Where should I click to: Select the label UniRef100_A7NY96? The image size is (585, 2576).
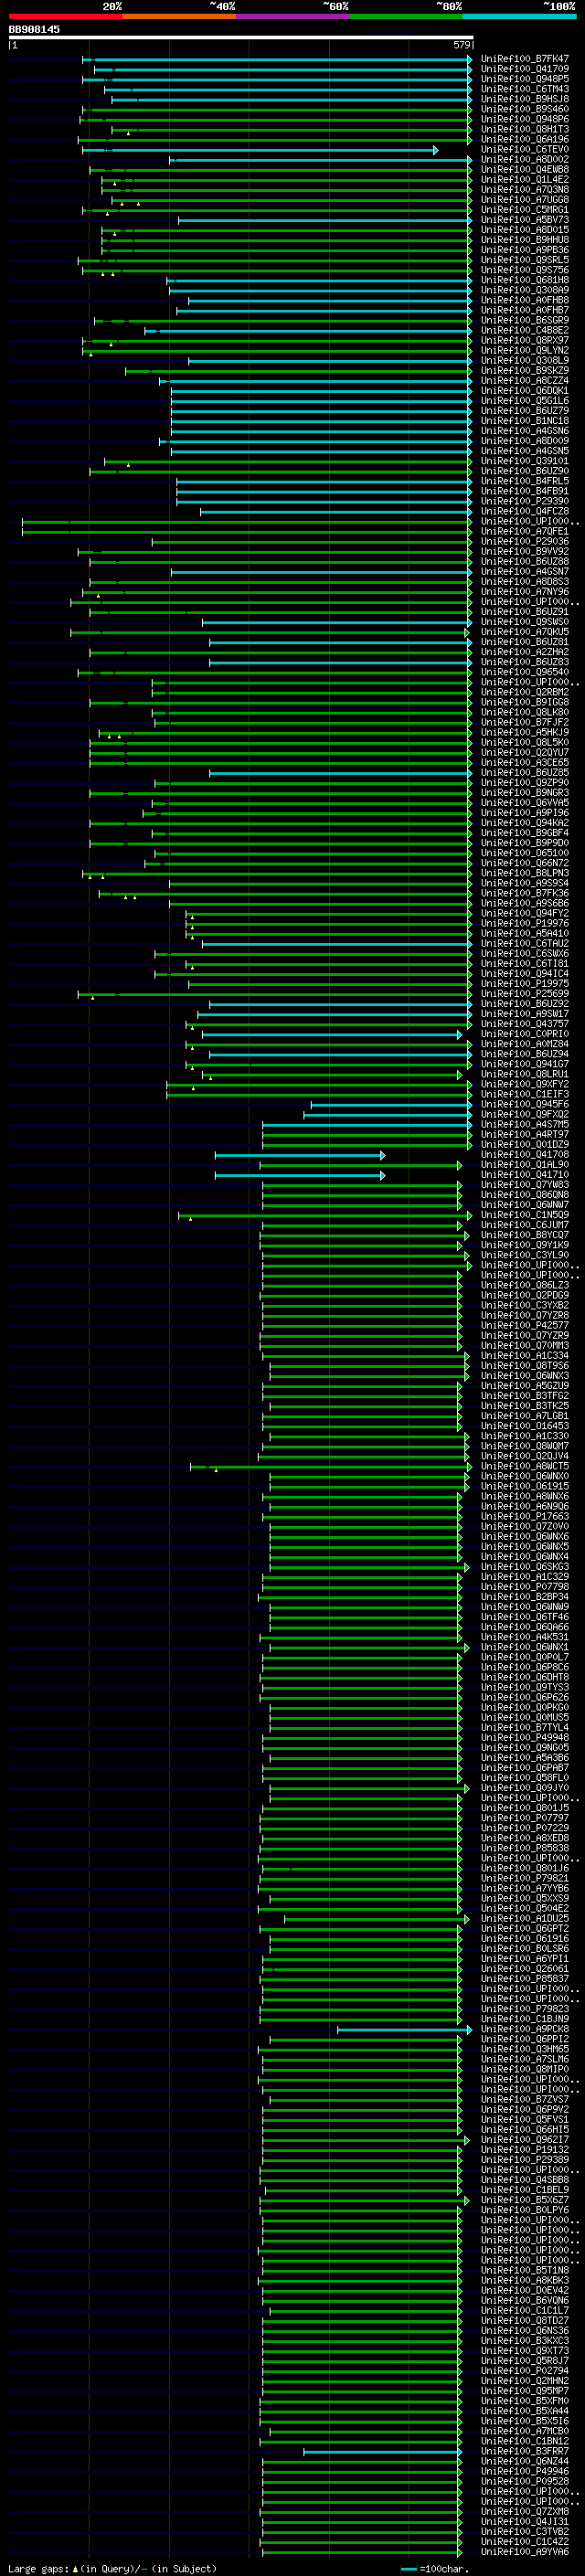tap(525, 592)
